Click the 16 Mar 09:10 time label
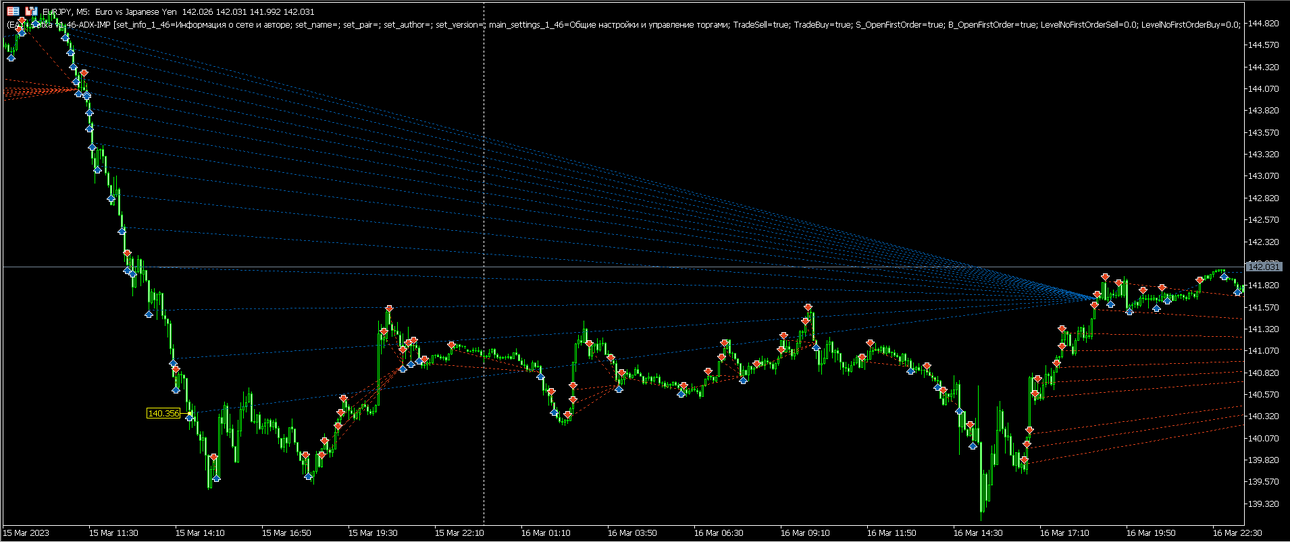The width and height of the screenshot is (1290, 542). click(x=805, y=533)
